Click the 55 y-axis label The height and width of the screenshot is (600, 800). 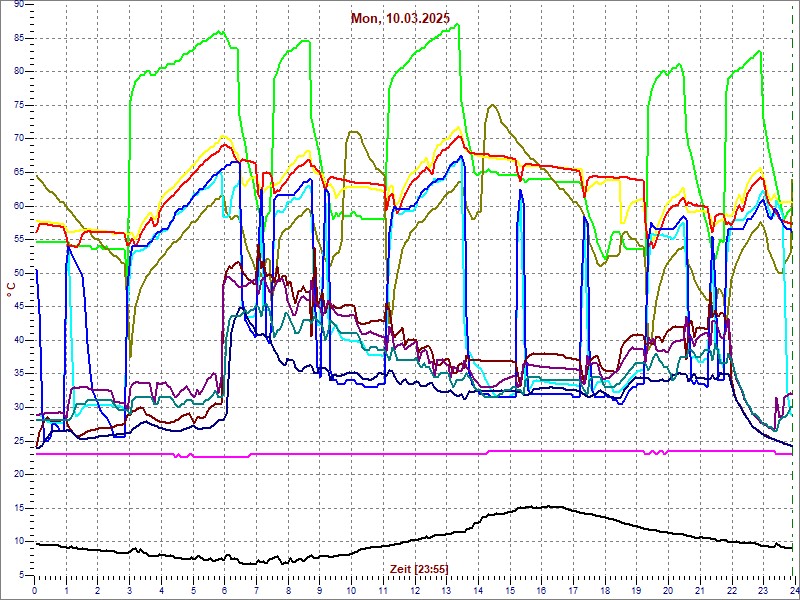(19, 239)
